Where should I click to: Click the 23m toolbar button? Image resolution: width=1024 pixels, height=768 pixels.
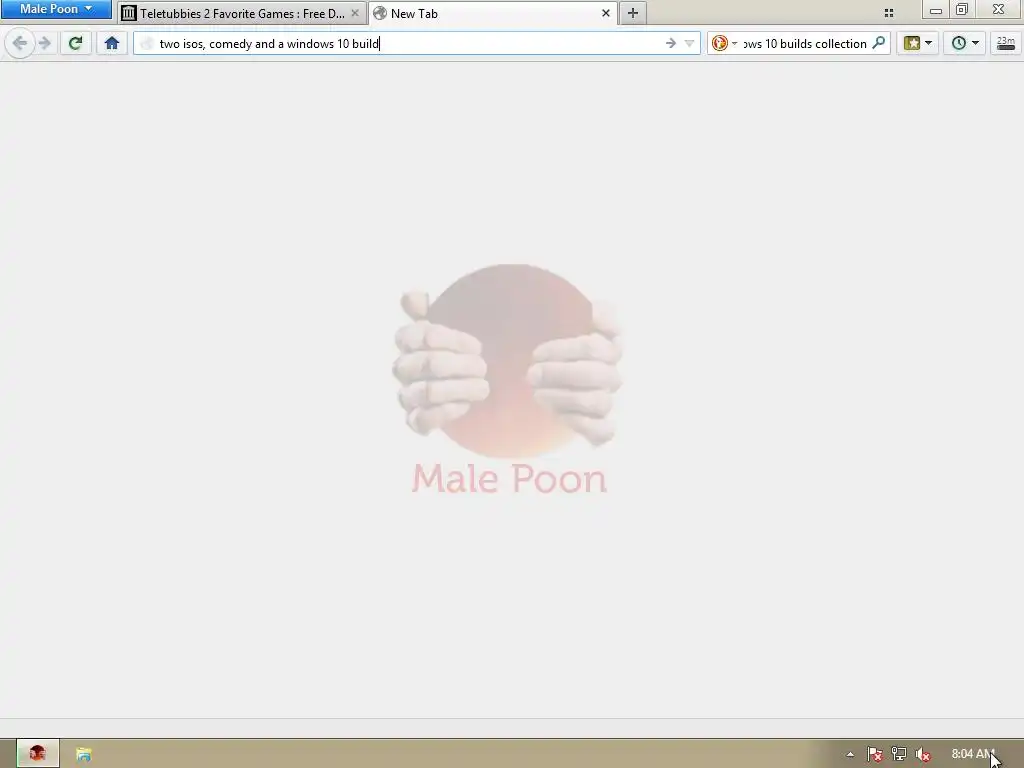click(1006, 44)
